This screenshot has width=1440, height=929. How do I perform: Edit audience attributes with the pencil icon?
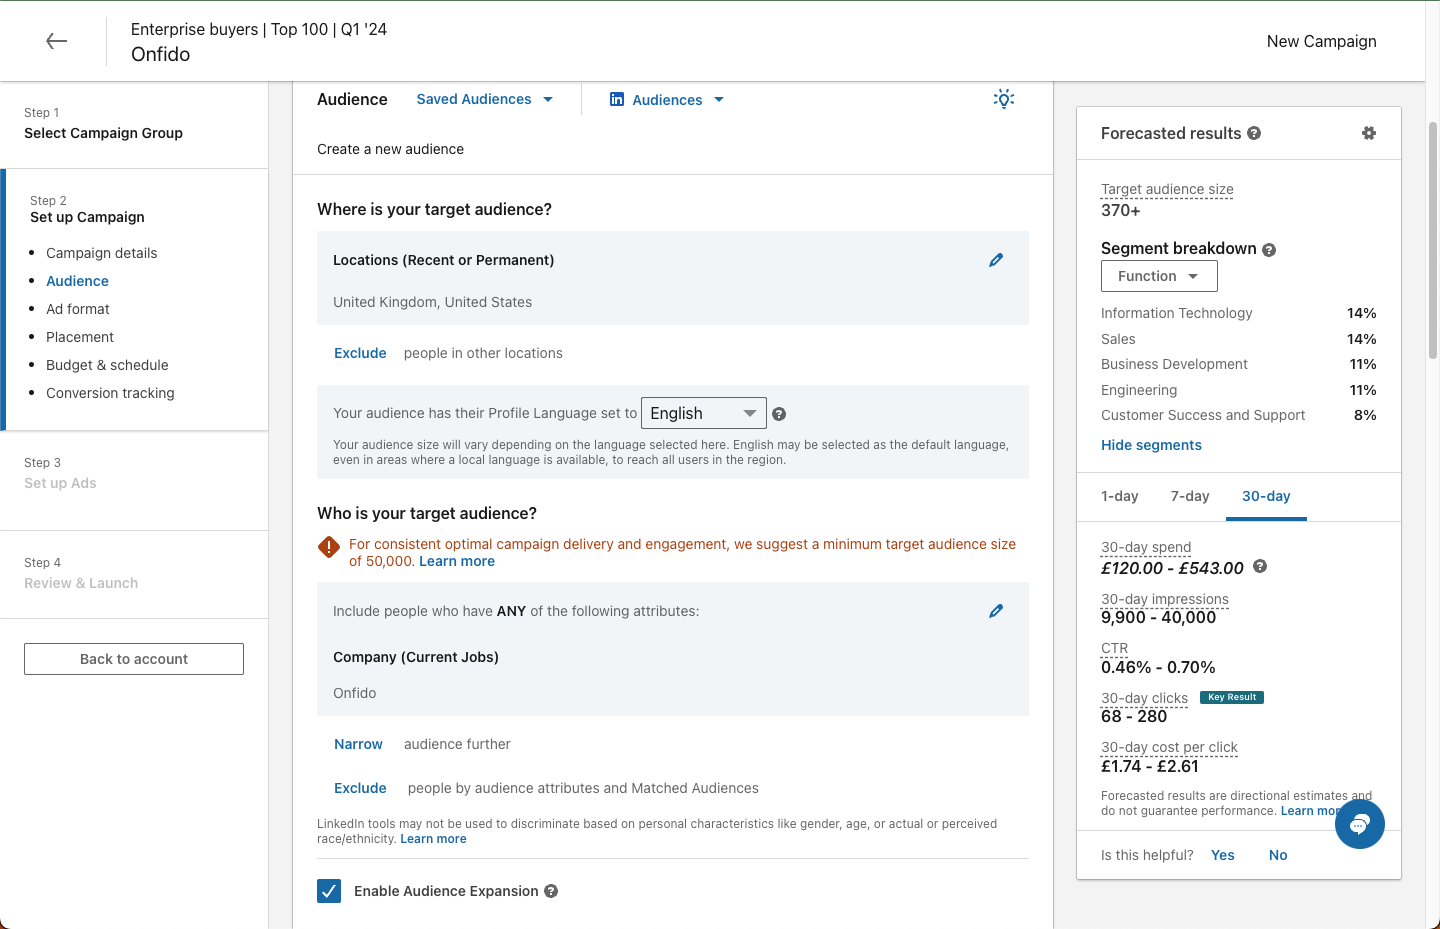(x=996, y=611)
